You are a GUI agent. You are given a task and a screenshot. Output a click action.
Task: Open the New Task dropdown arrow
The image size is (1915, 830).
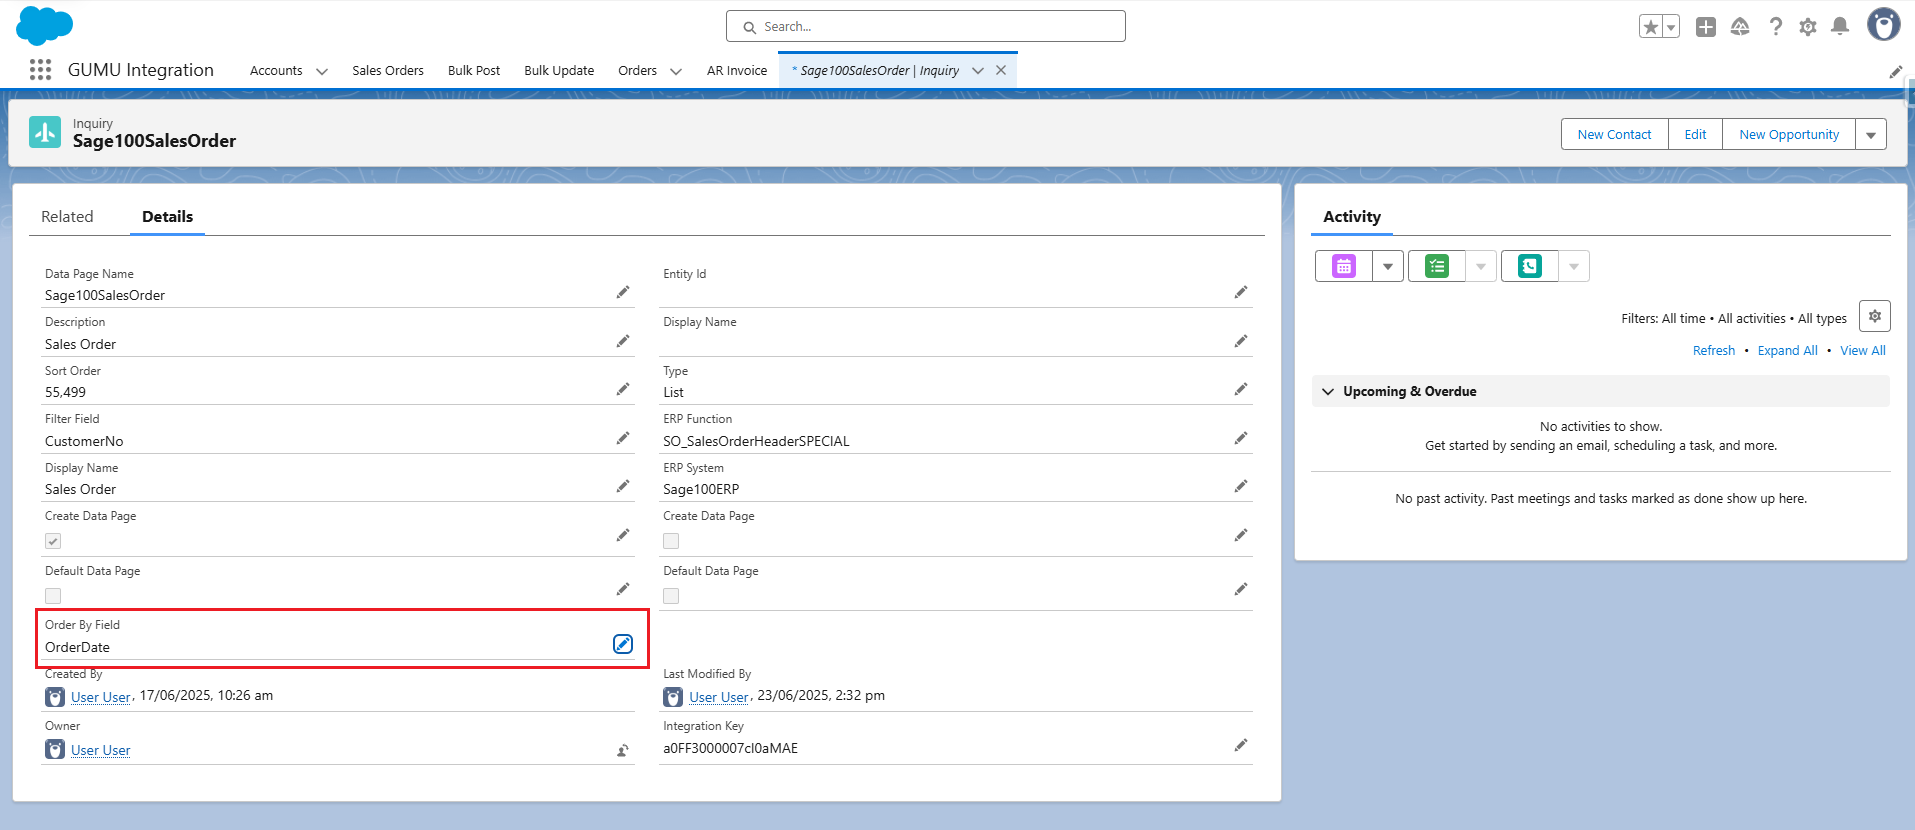pyautogui.click(x=1481, y=266)
